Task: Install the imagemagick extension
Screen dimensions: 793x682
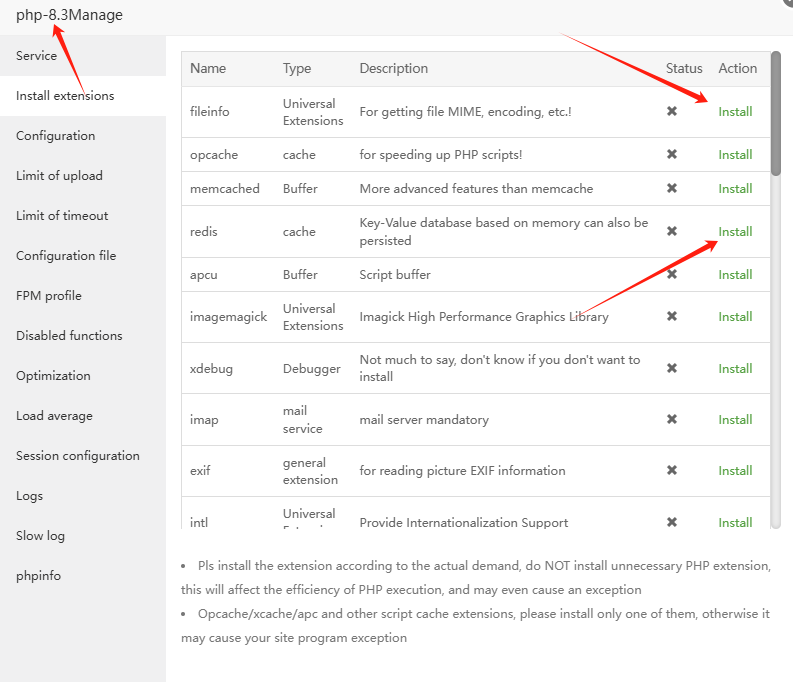Action: (735, 317)
